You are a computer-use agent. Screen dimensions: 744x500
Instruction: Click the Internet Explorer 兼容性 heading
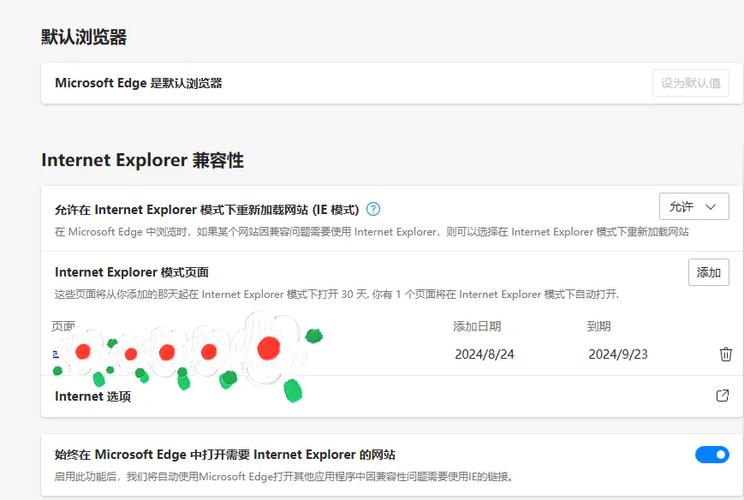[x=142, y=160]
